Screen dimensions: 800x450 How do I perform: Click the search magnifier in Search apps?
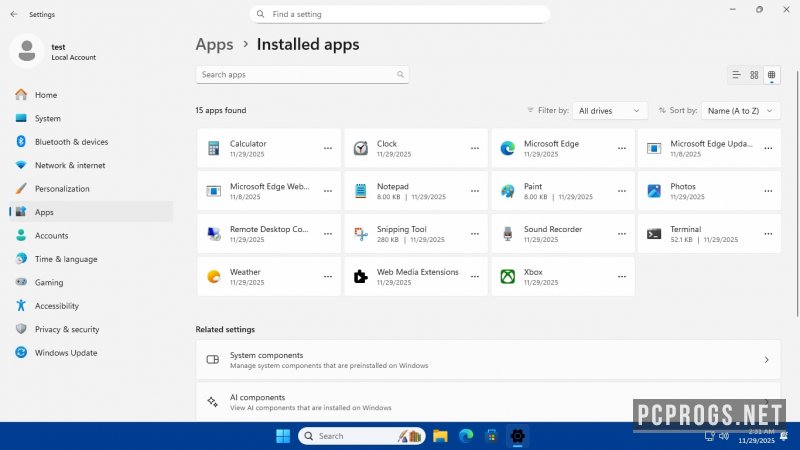[x=401, y=74]
